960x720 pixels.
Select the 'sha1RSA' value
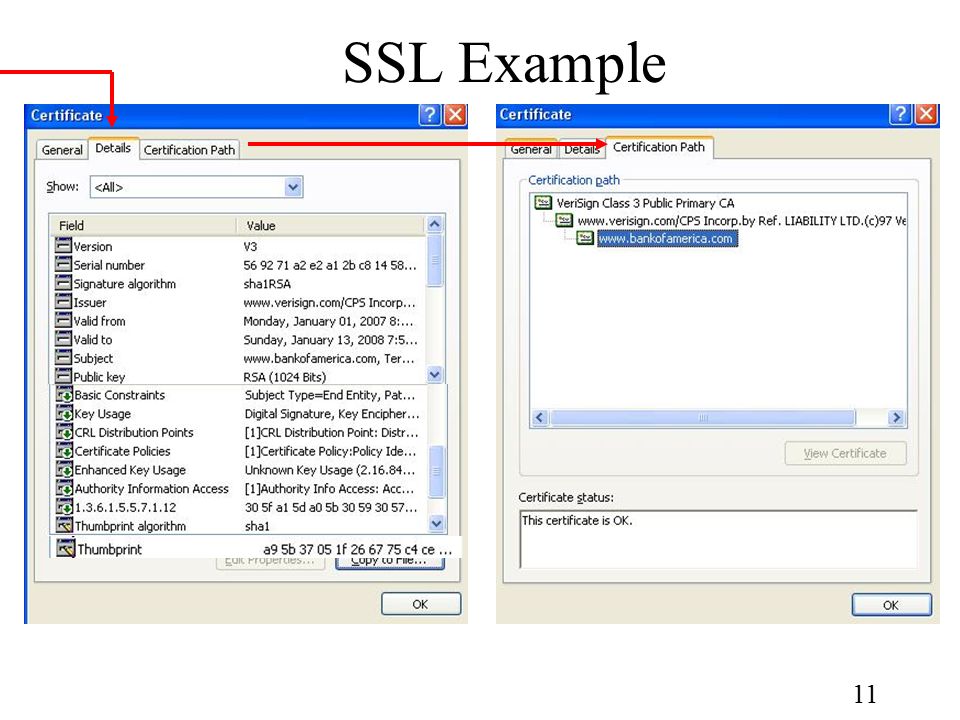pyautogui.click(x=267, y=283)
